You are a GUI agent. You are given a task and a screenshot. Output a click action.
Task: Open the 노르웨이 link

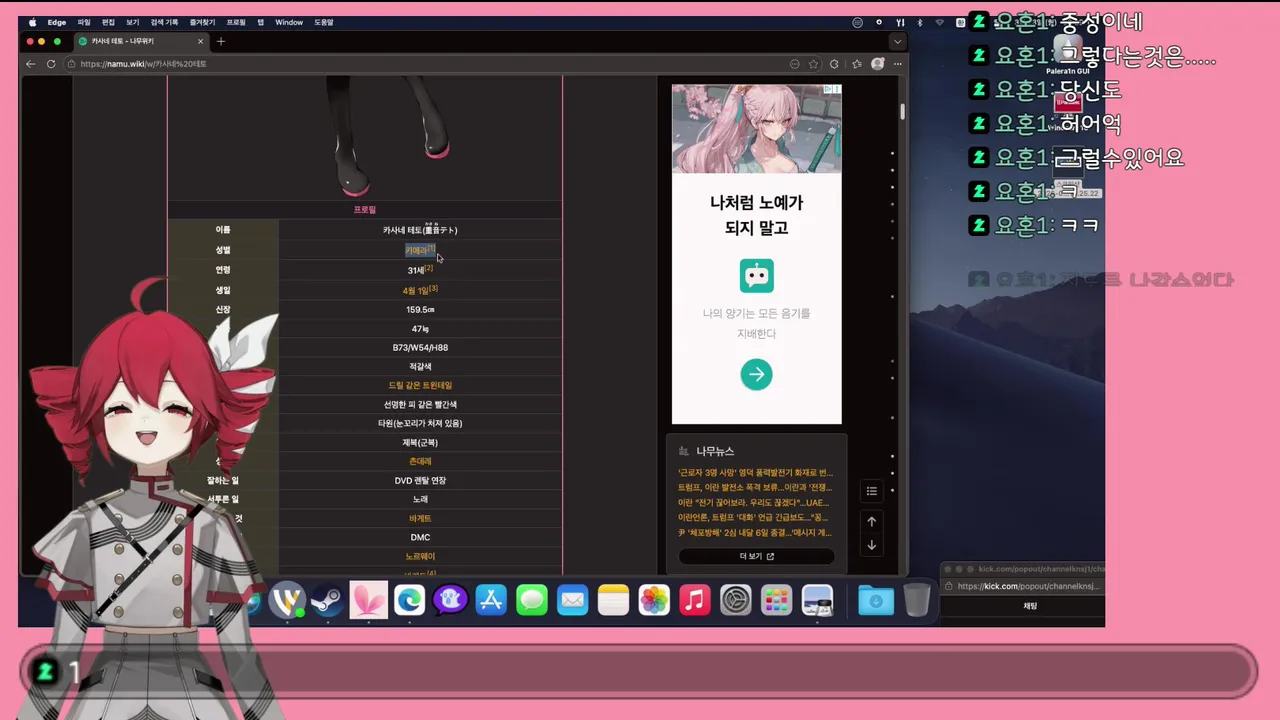pos(420,556)
